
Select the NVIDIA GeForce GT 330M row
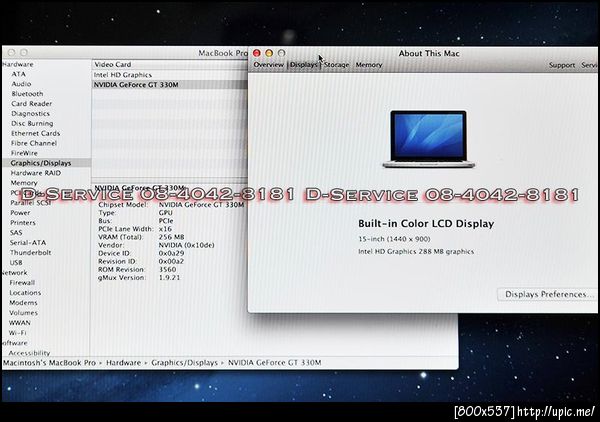point(170,85)
